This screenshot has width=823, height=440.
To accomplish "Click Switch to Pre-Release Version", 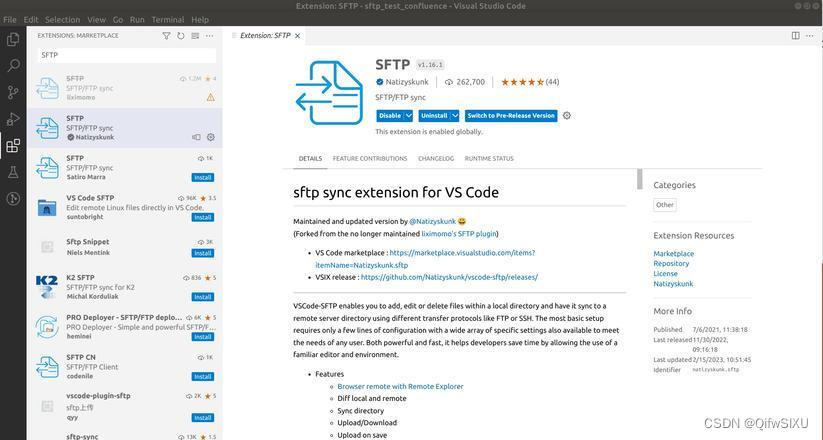I will tap(511, 116).
